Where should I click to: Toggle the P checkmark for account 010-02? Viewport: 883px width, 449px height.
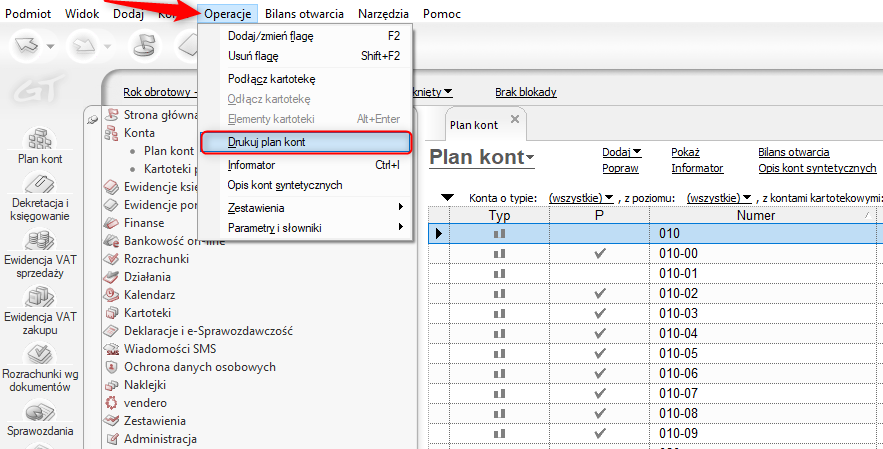(599, 293)
